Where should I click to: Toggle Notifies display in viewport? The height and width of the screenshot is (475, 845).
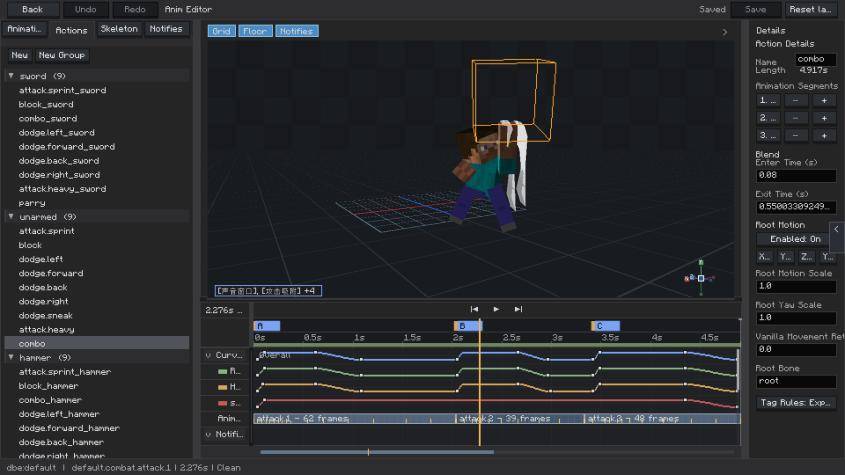(x=297, y=31)
